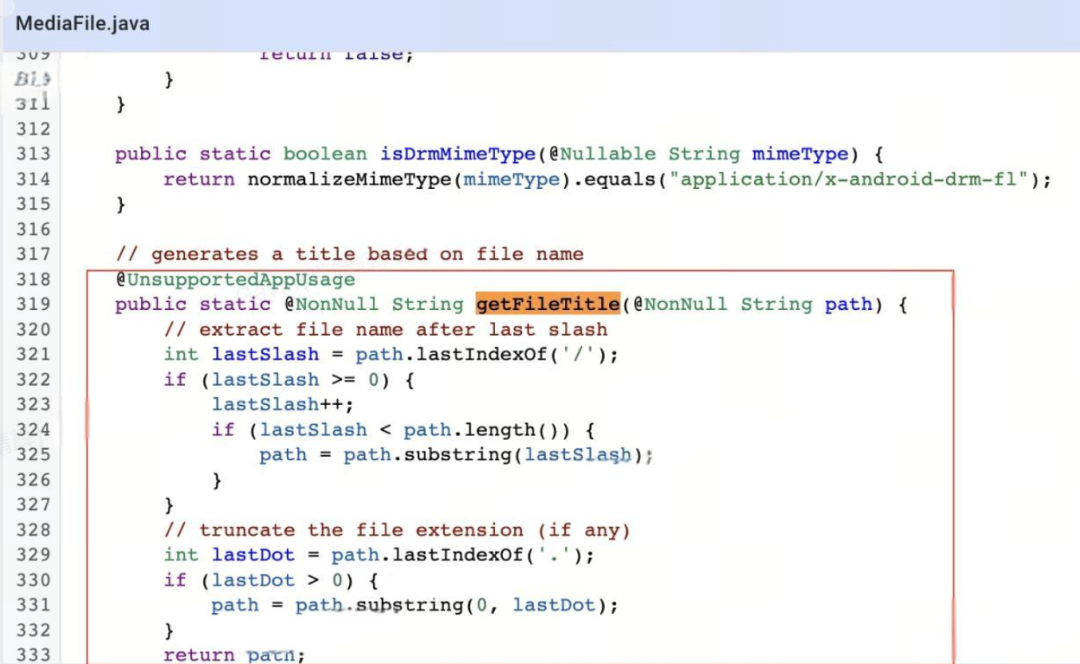Select line number 328
1080x664 pixels.
(x=33, y=530)
